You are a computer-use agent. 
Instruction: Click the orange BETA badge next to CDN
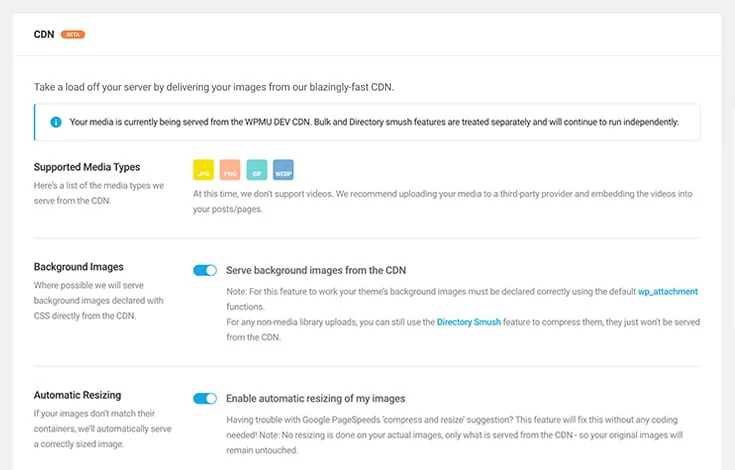pos(73,35)
